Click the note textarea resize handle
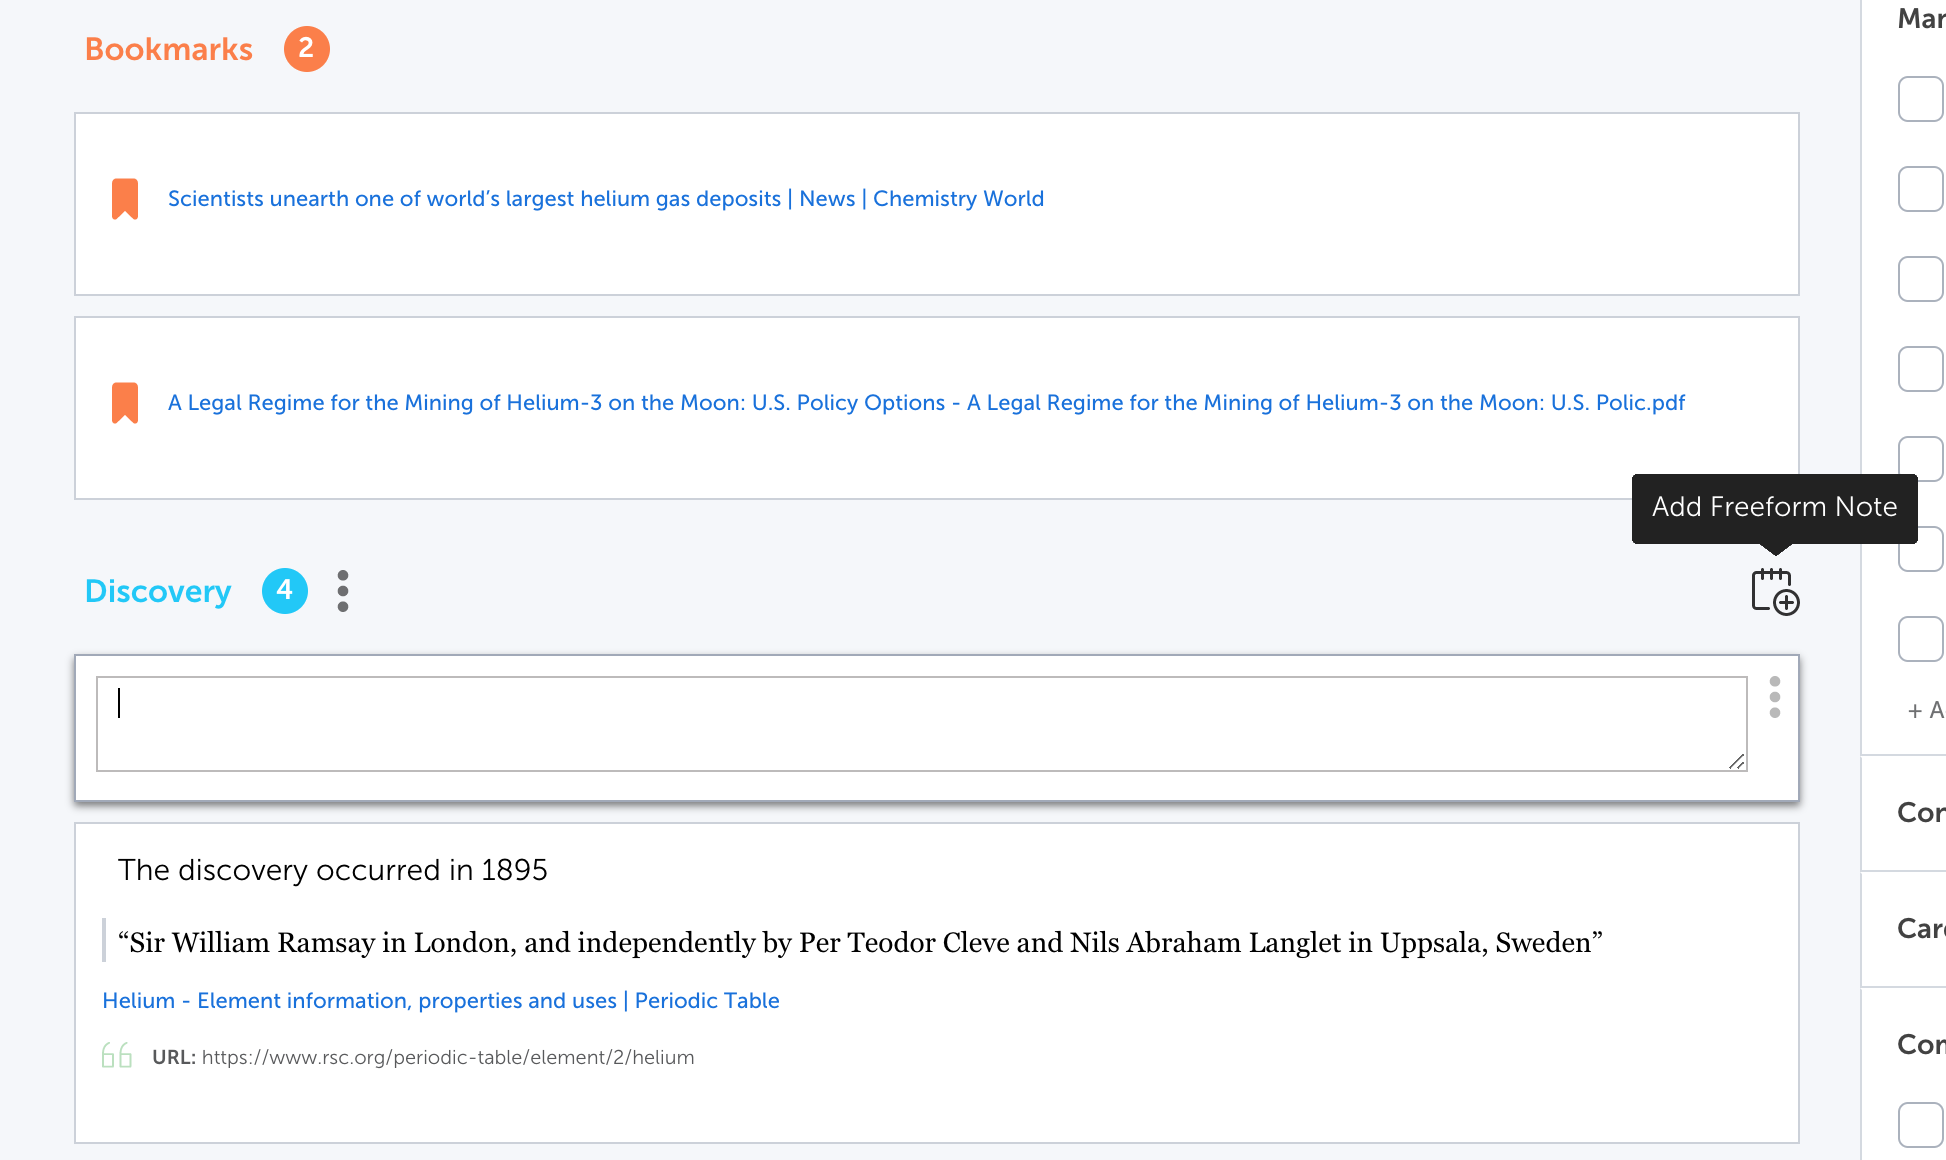Viewport: 1946px width, 1160px height. [x=1737, y=762]
